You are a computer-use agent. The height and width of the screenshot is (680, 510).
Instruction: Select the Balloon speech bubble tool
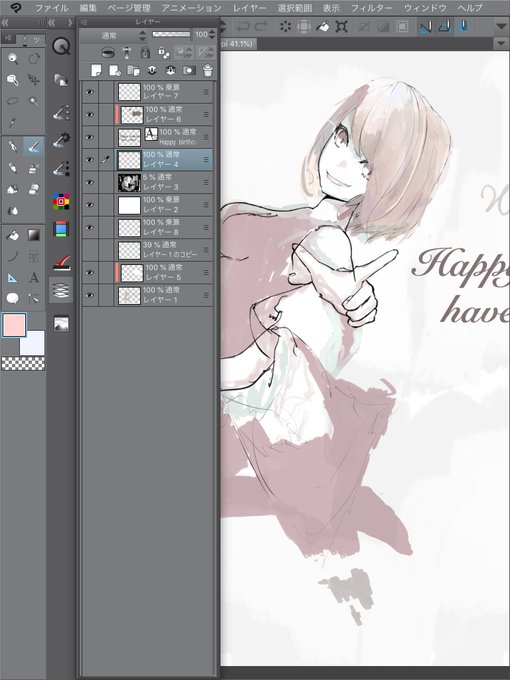click(13, 298)
